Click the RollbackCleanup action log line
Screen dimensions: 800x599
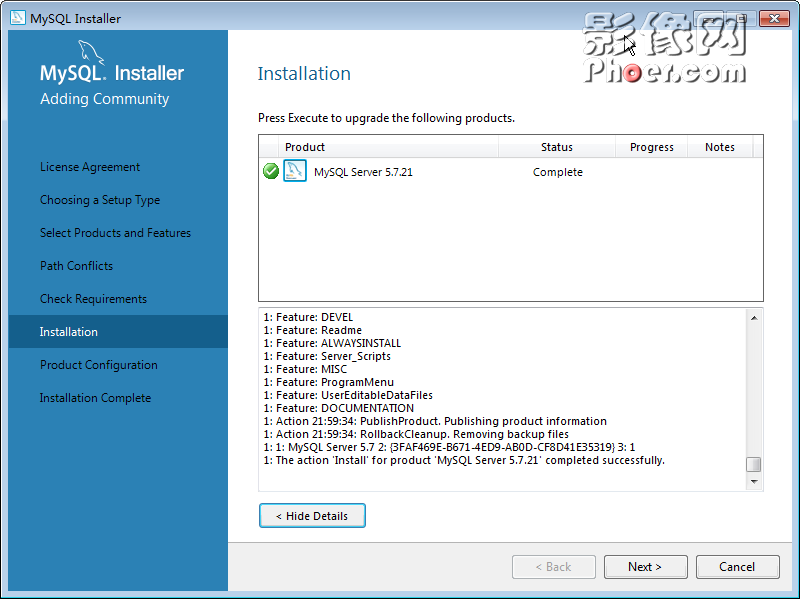click(x=416, y=434)
